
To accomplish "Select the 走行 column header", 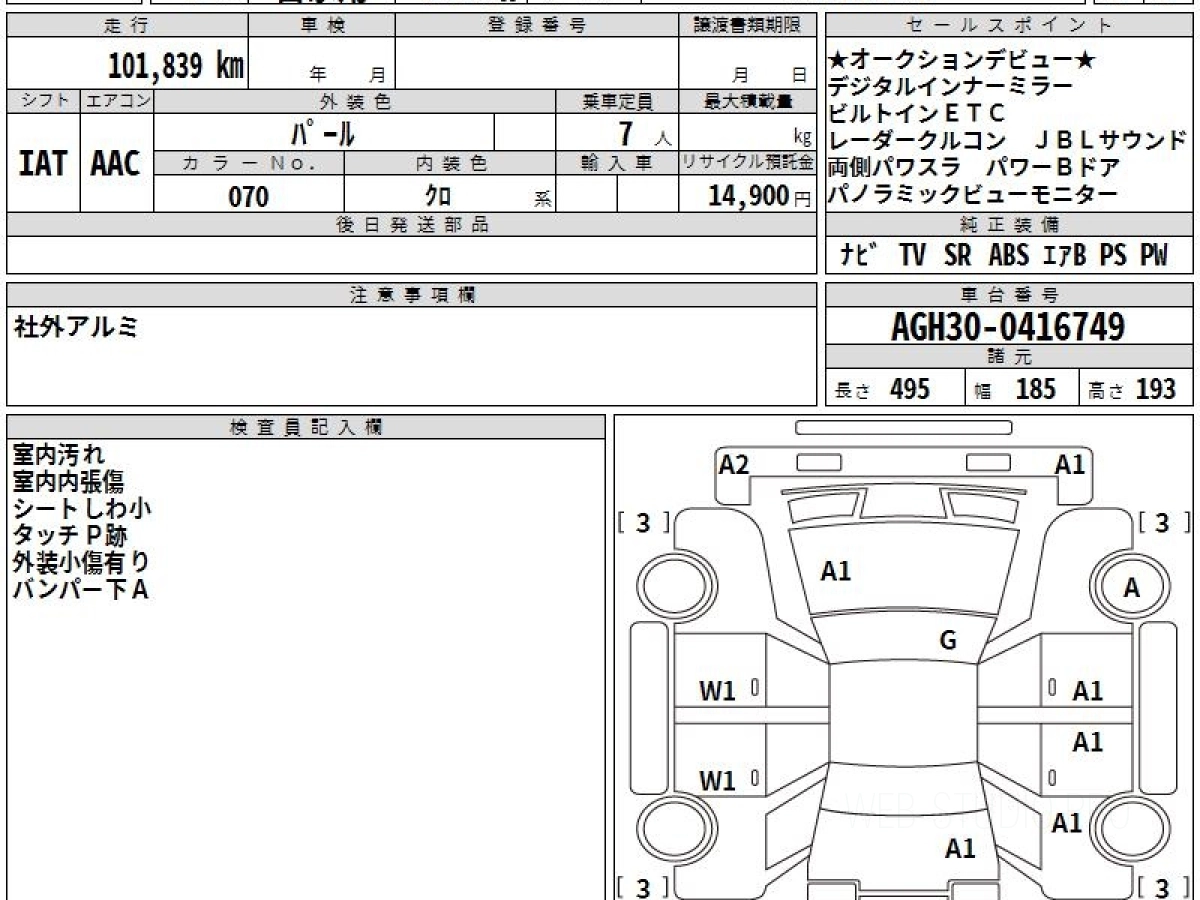I will pos(126,26).
